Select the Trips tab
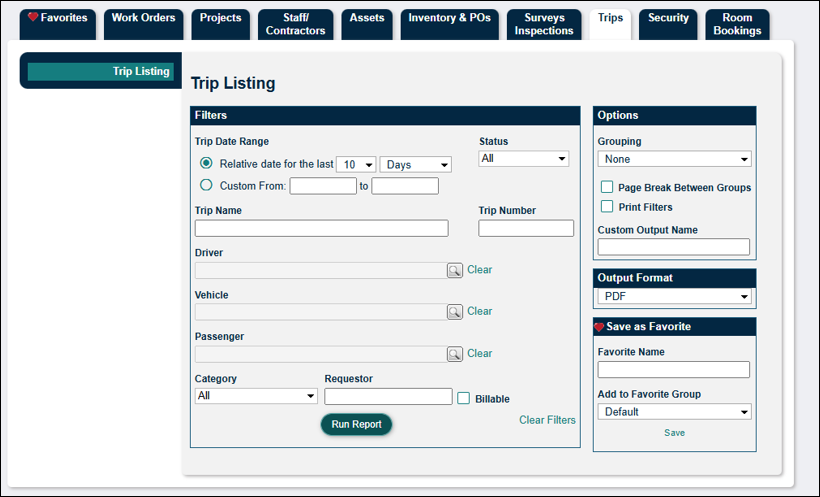 pos(610,24)
